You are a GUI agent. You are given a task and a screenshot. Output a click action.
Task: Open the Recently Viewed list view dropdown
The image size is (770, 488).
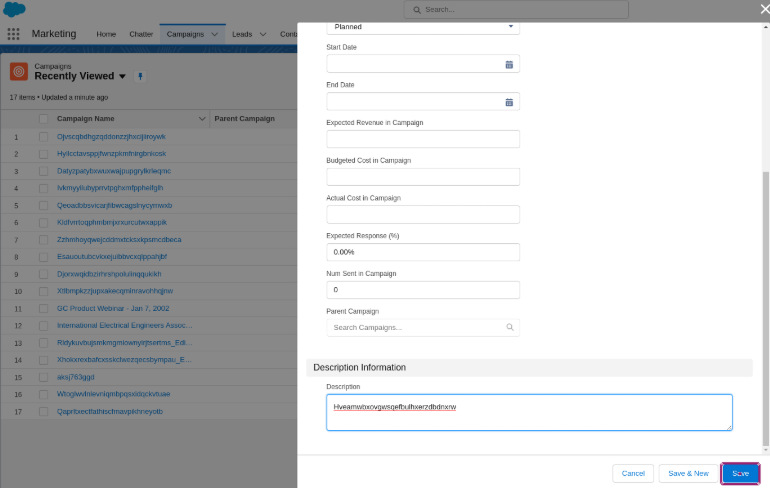point(123,77)
